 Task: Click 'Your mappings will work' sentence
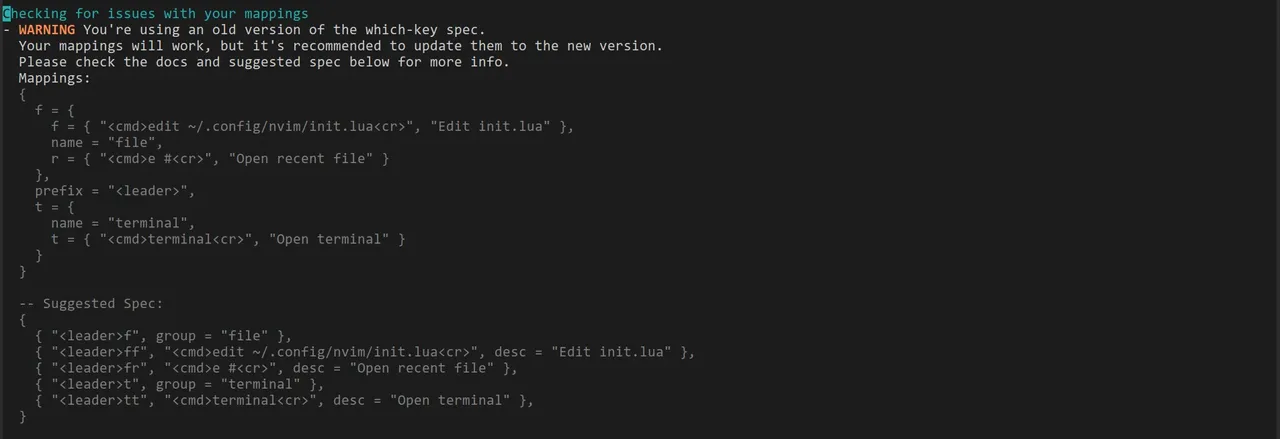(340, 46)
